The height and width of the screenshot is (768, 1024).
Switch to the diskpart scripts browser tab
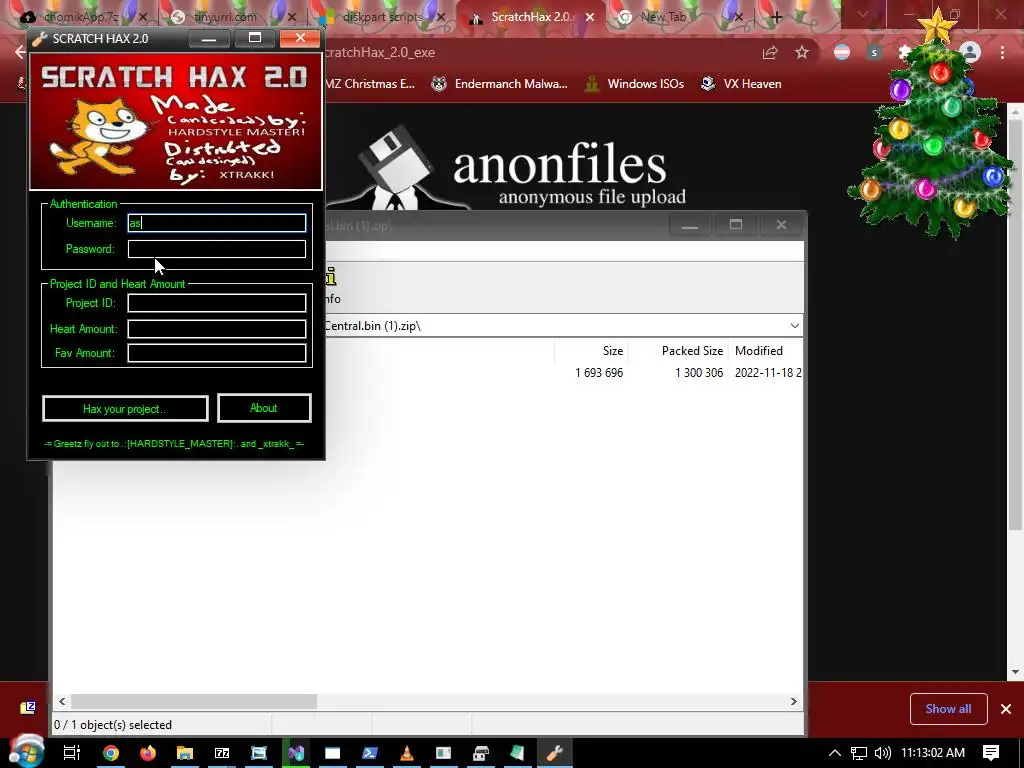coord(382,17)
